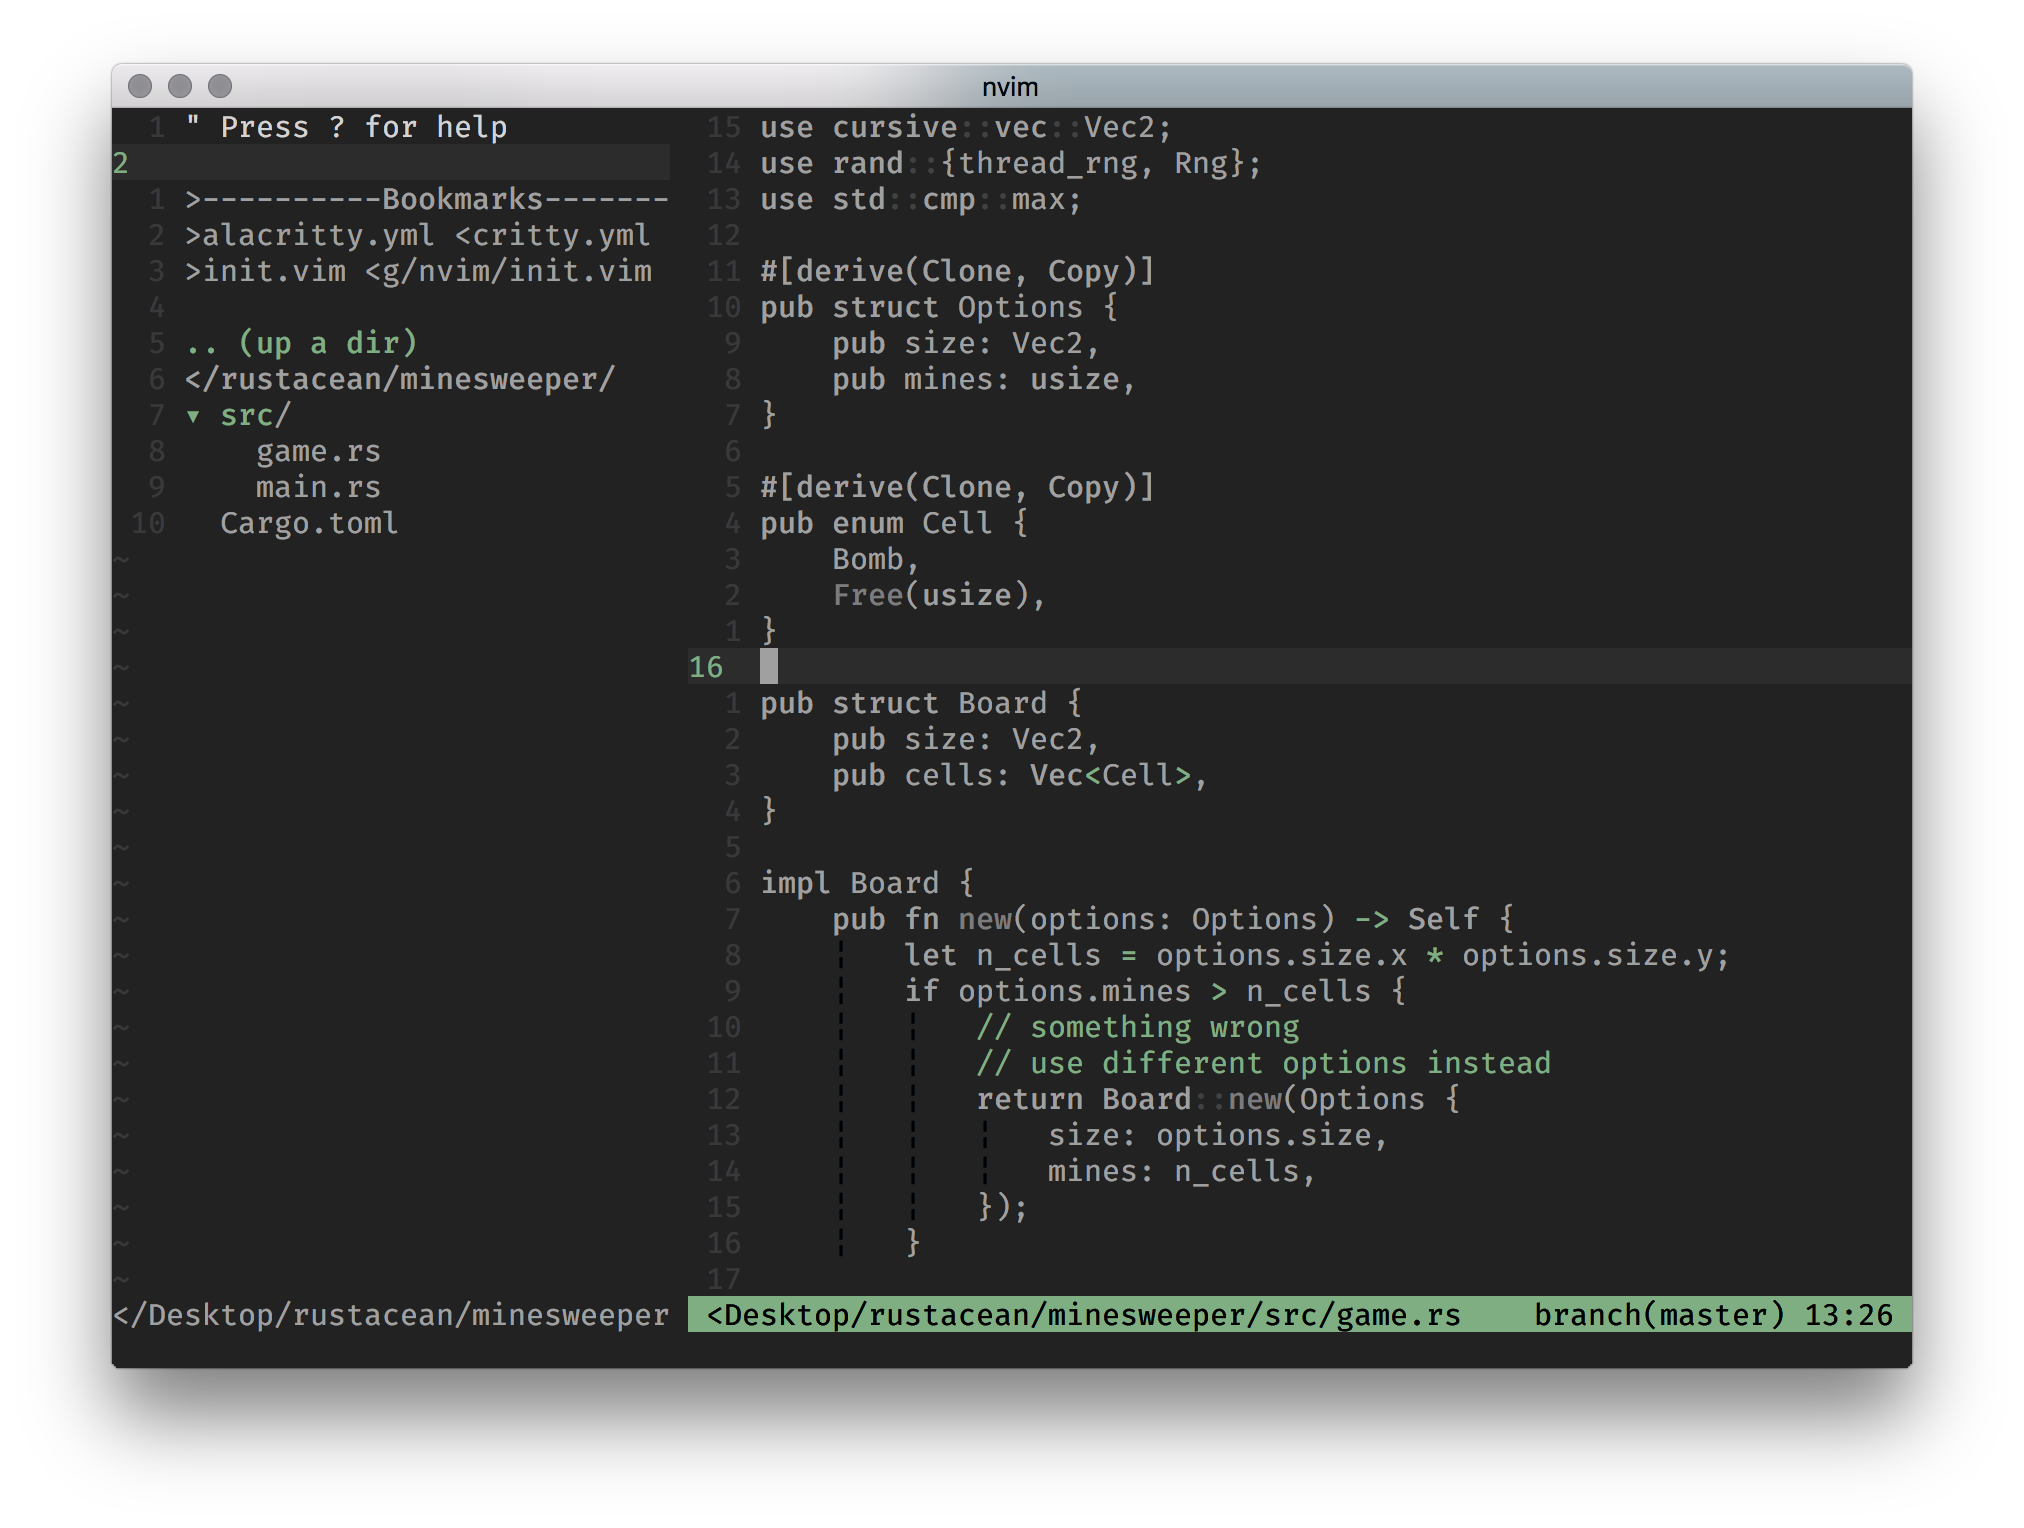The image size is (2024, 1528).
Task: Collapse the src/ folder arrow
Action: [x=193, y=416]
